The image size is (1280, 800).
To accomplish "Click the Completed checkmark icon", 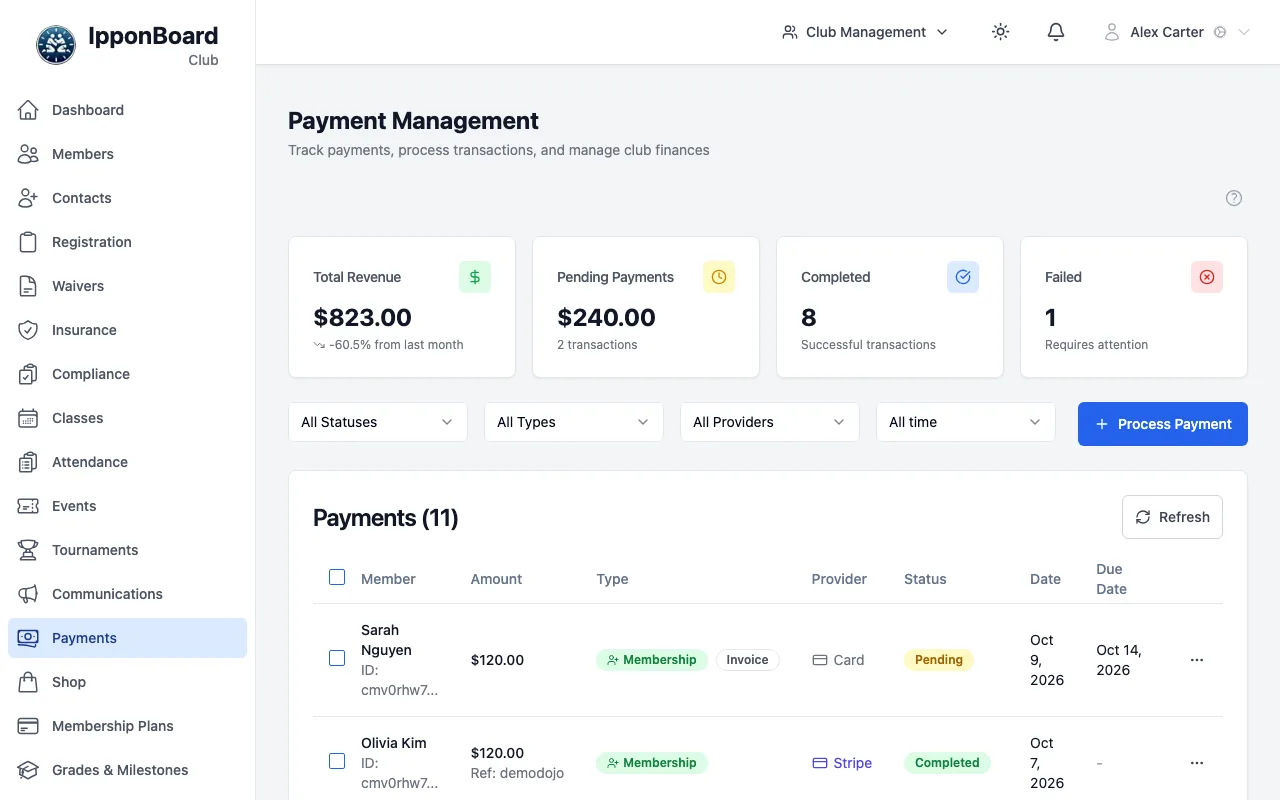I will [x=963, y=277].
